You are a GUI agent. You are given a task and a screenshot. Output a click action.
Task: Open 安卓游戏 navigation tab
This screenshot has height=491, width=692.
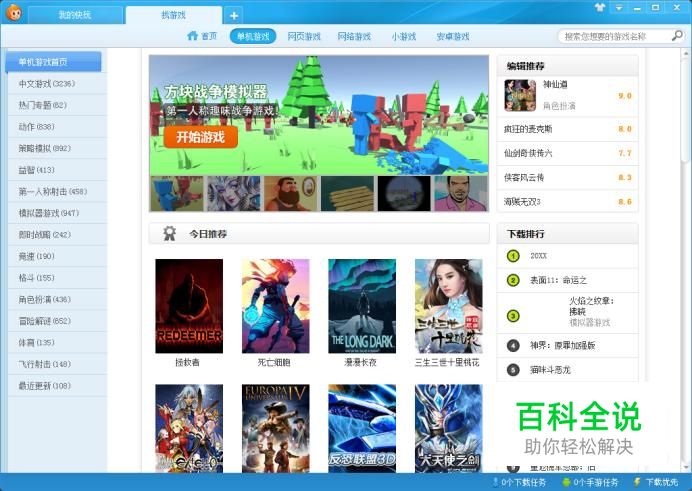[x=453, y=36]
